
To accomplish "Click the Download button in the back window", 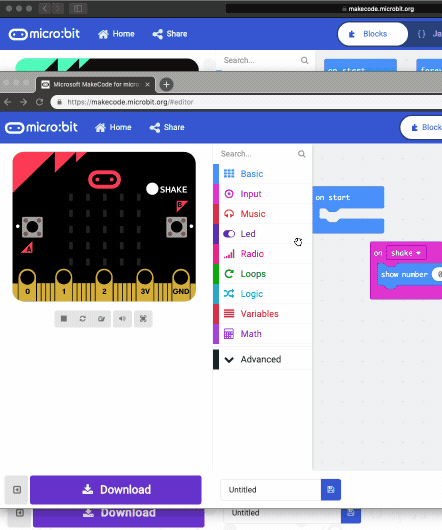I will click(x=119, y=517).
